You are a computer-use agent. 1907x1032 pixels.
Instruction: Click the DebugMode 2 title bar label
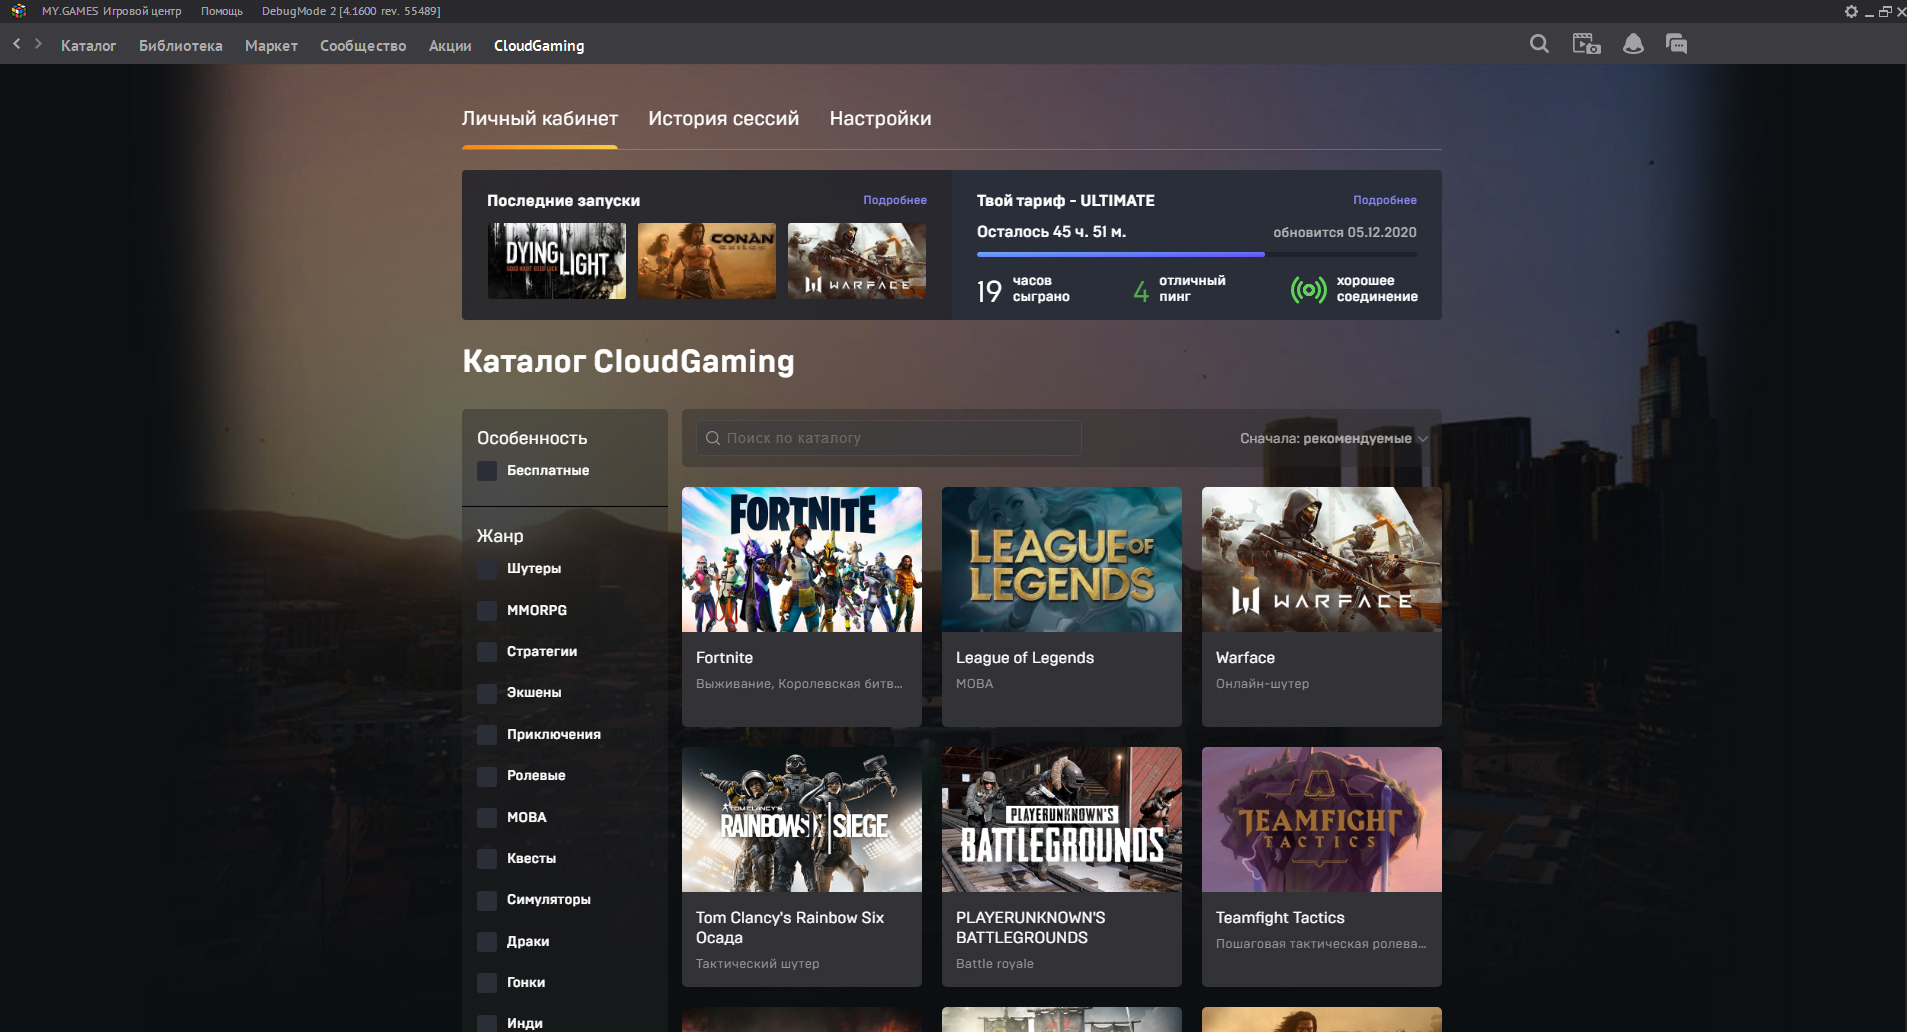(x=351, y=11)
